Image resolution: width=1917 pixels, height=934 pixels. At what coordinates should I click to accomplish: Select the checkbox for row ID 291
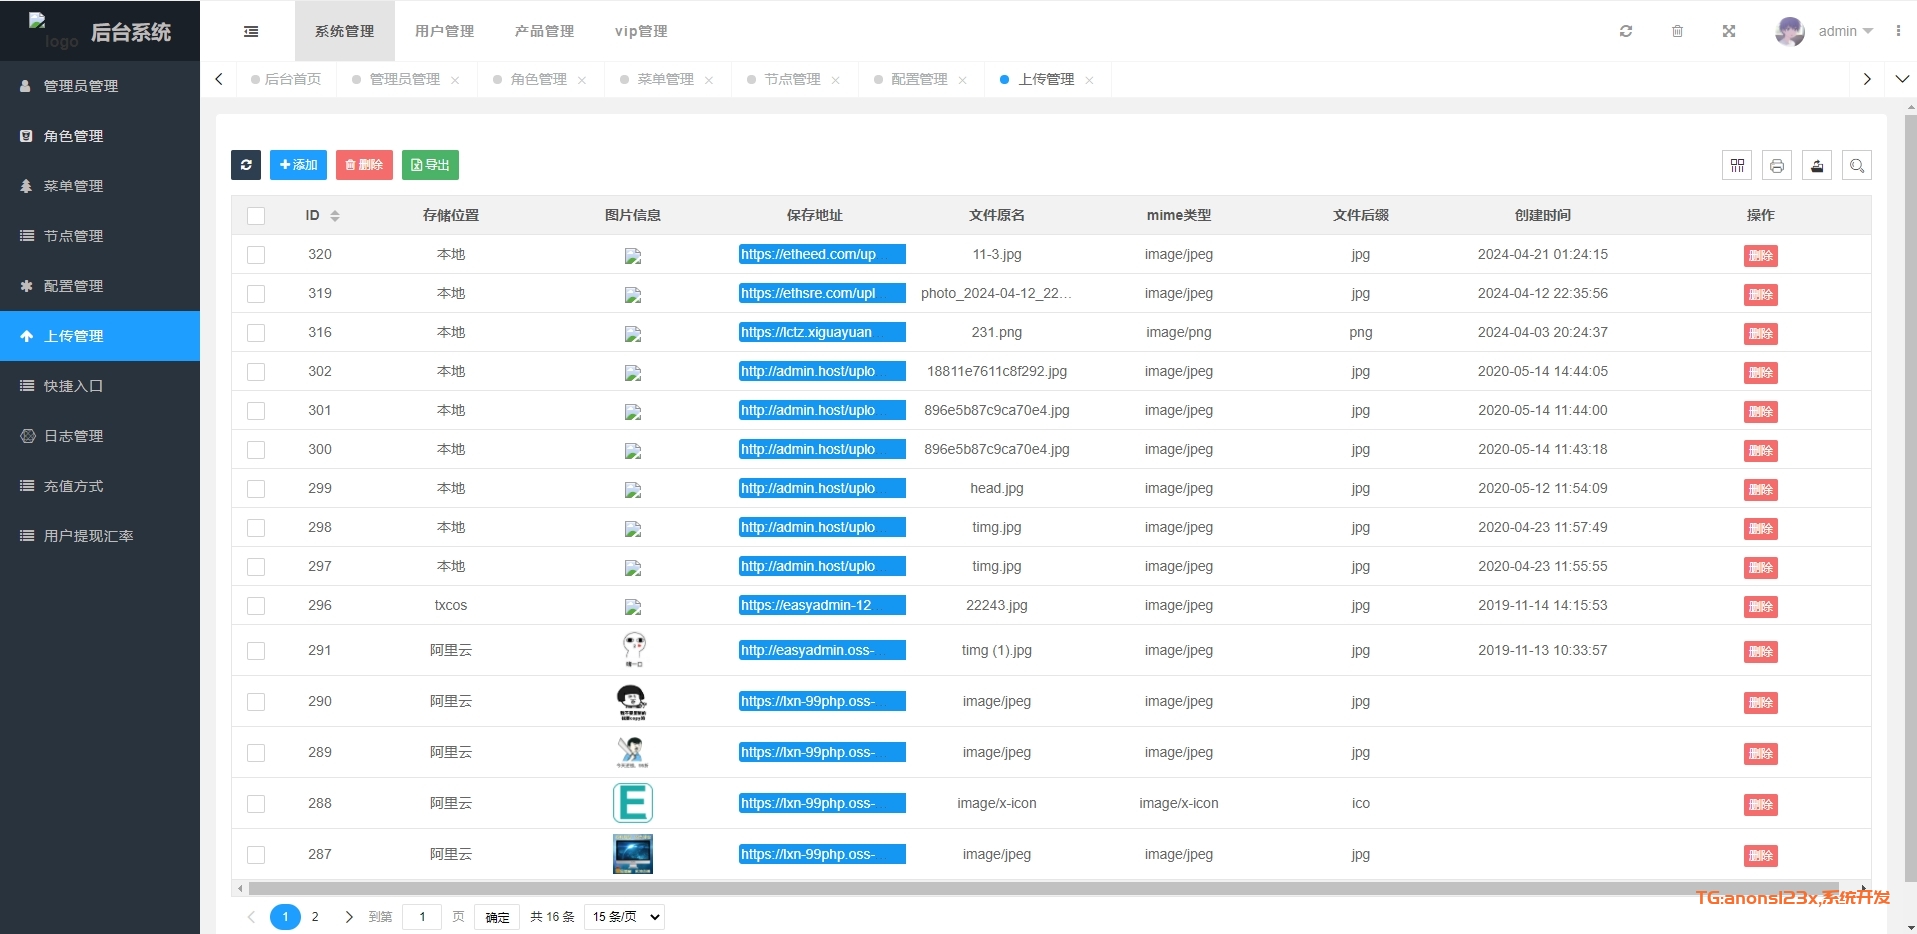point(256,651)
